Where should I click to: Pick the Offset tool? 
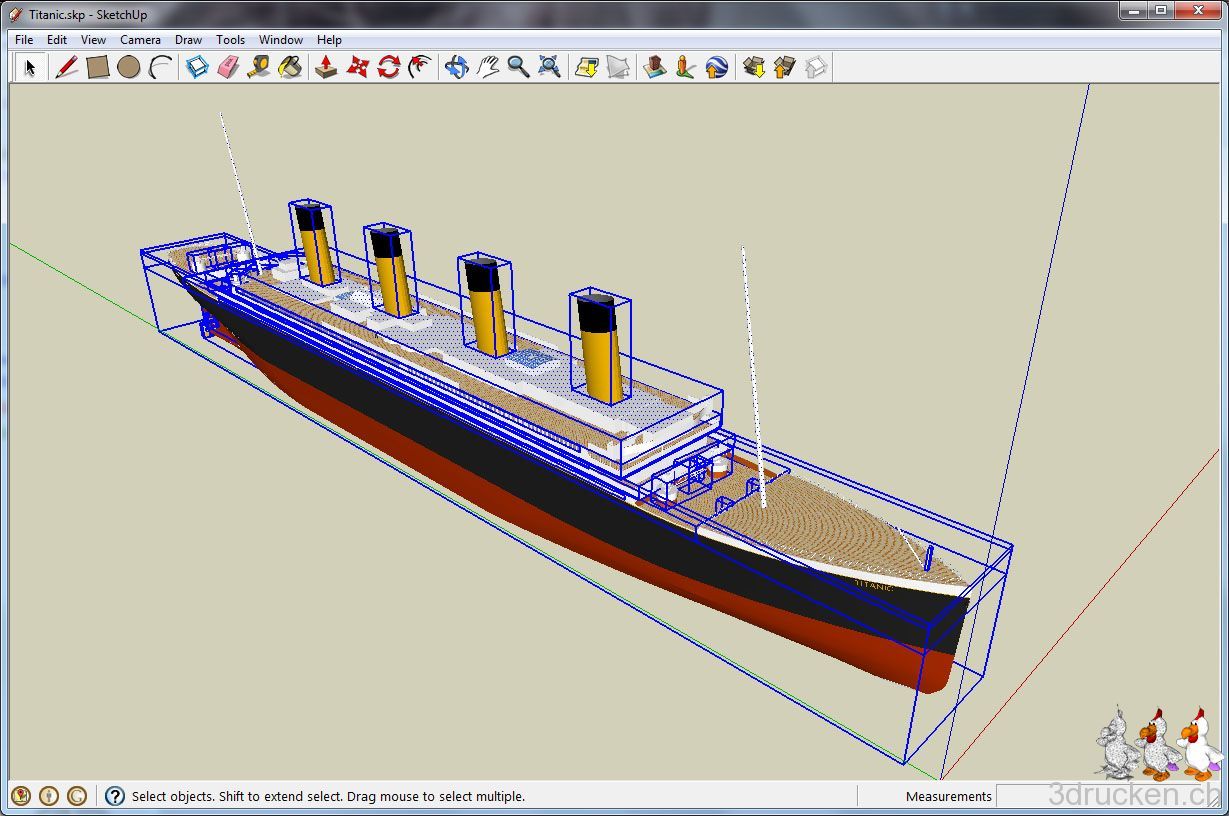tap(420, 67)
